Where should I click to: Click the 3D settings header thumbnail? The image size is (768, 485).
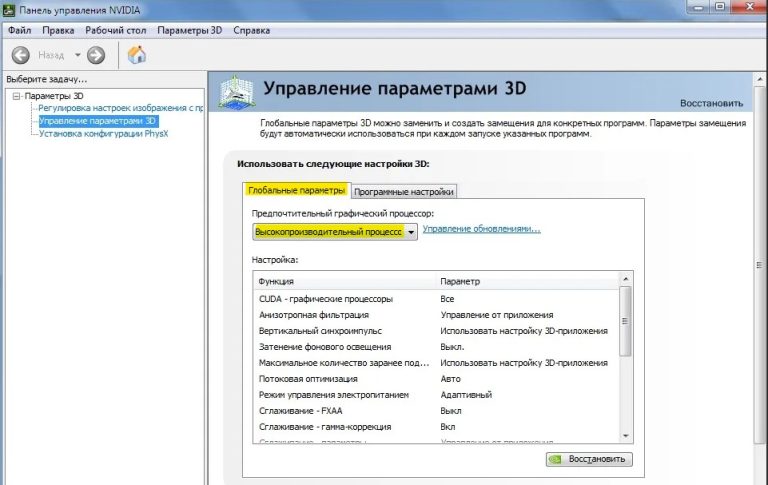point(237,92)
